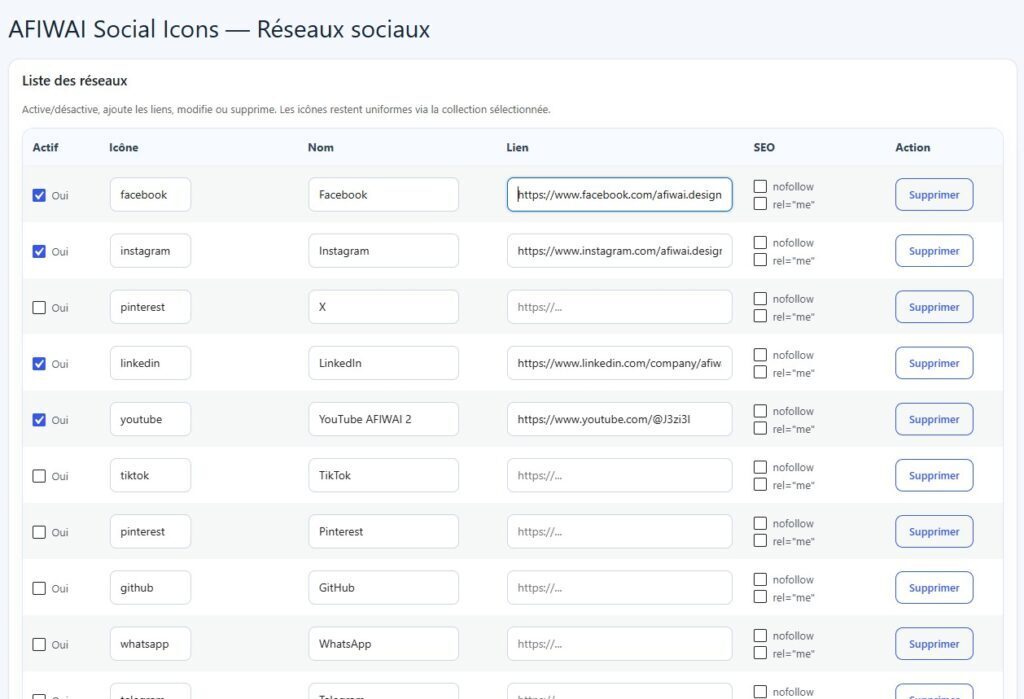Check nofollow in the TikTok row
The height and width of the screenshot is (699, 1024).
760,467
